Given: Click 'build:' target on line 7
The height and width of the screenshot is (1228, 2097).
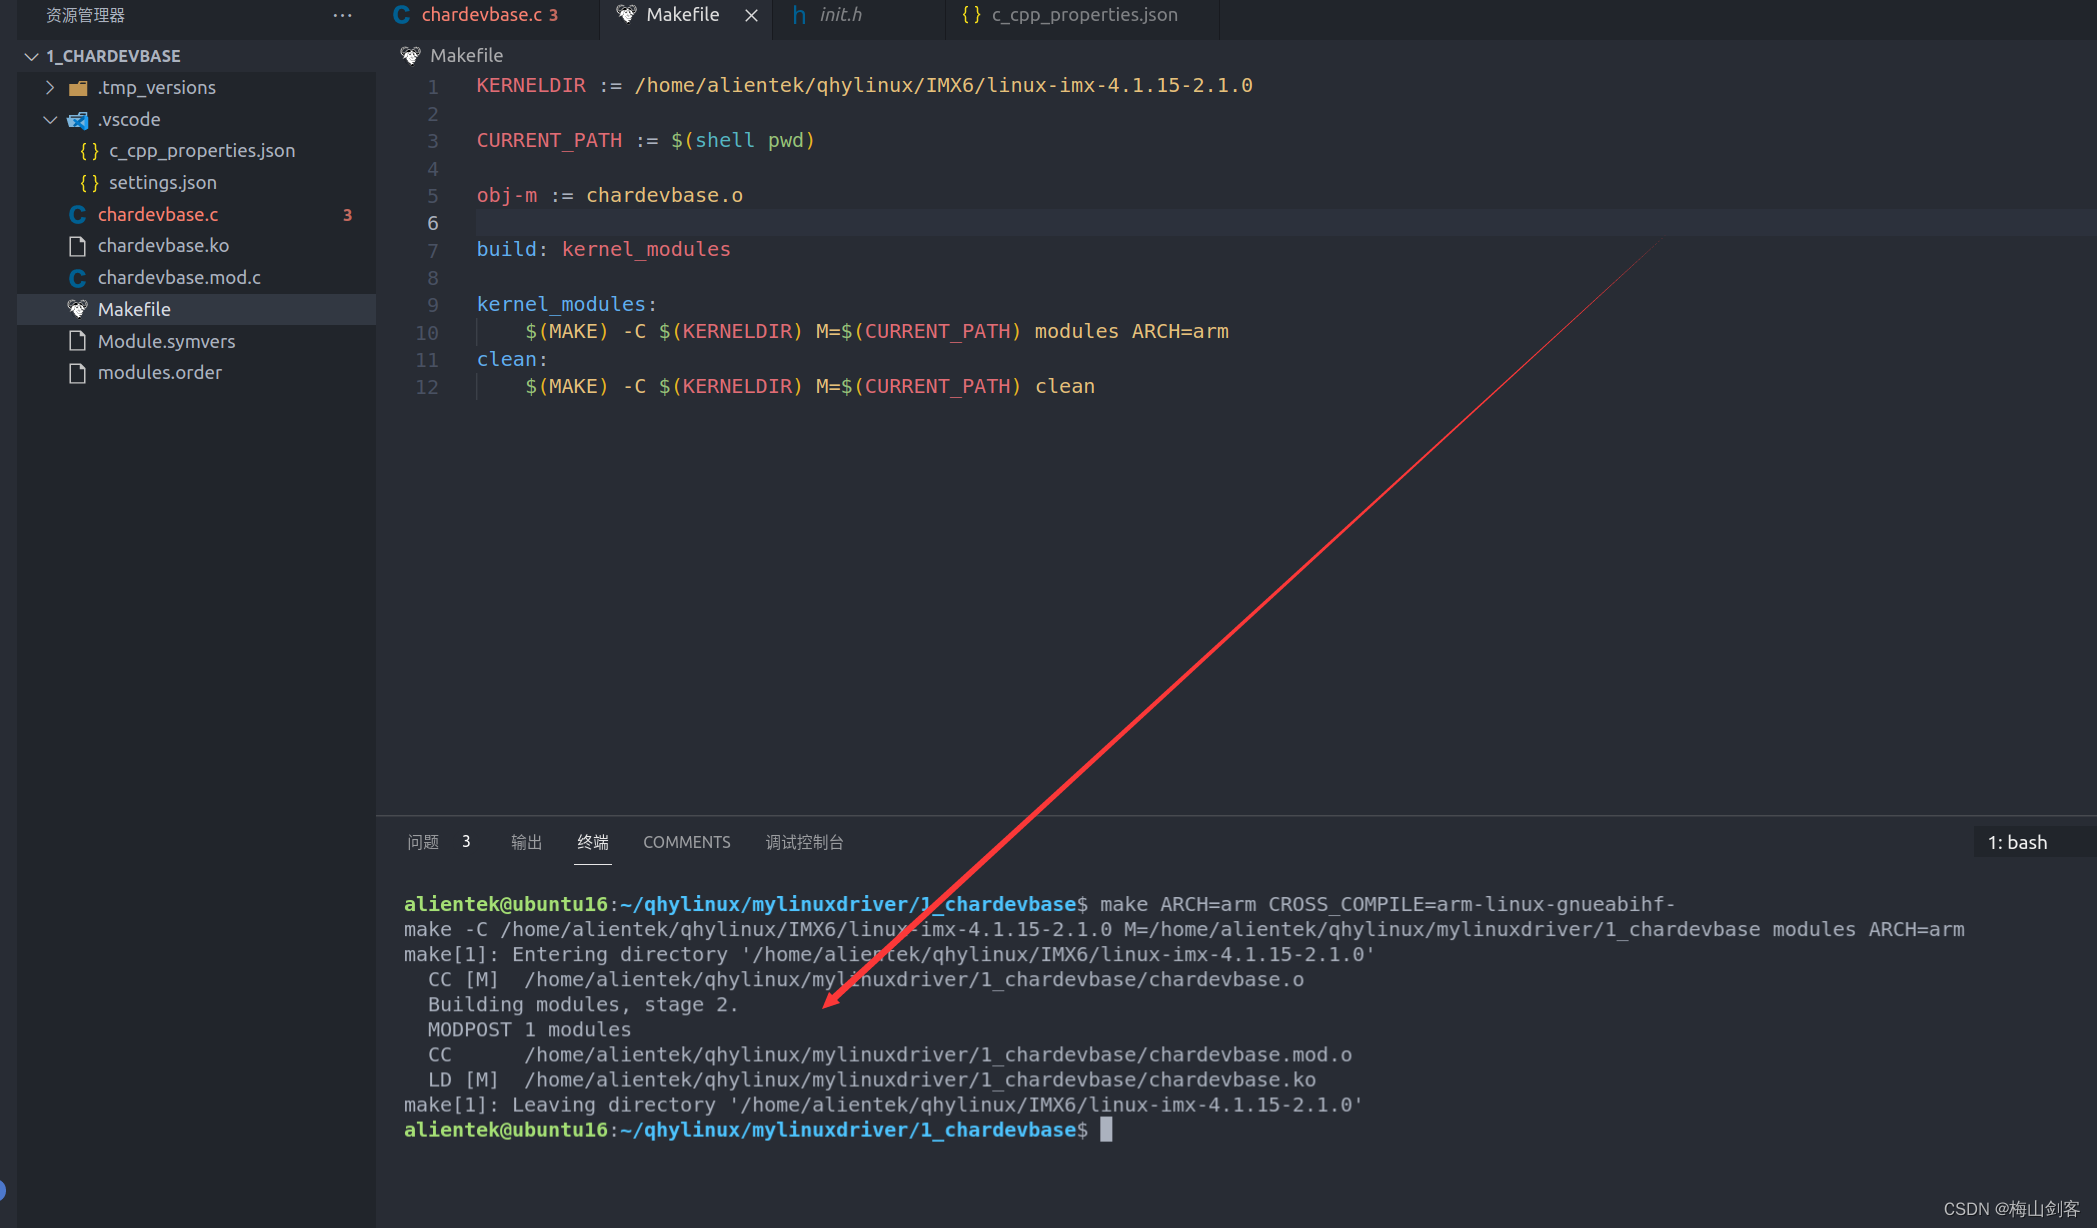Looking at the screenshot, I should pyautogui.click(x=512, y=249).
